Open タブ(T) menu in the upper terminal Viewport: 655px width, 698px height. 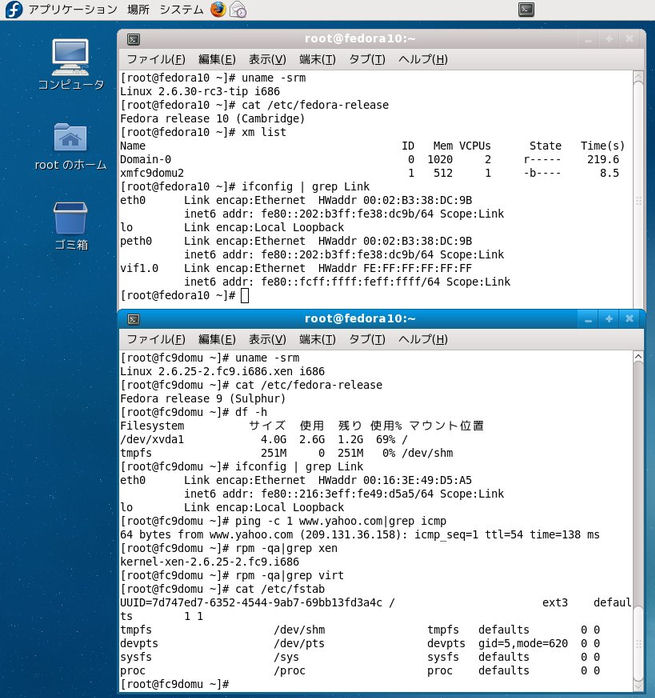tap(367, 59)
